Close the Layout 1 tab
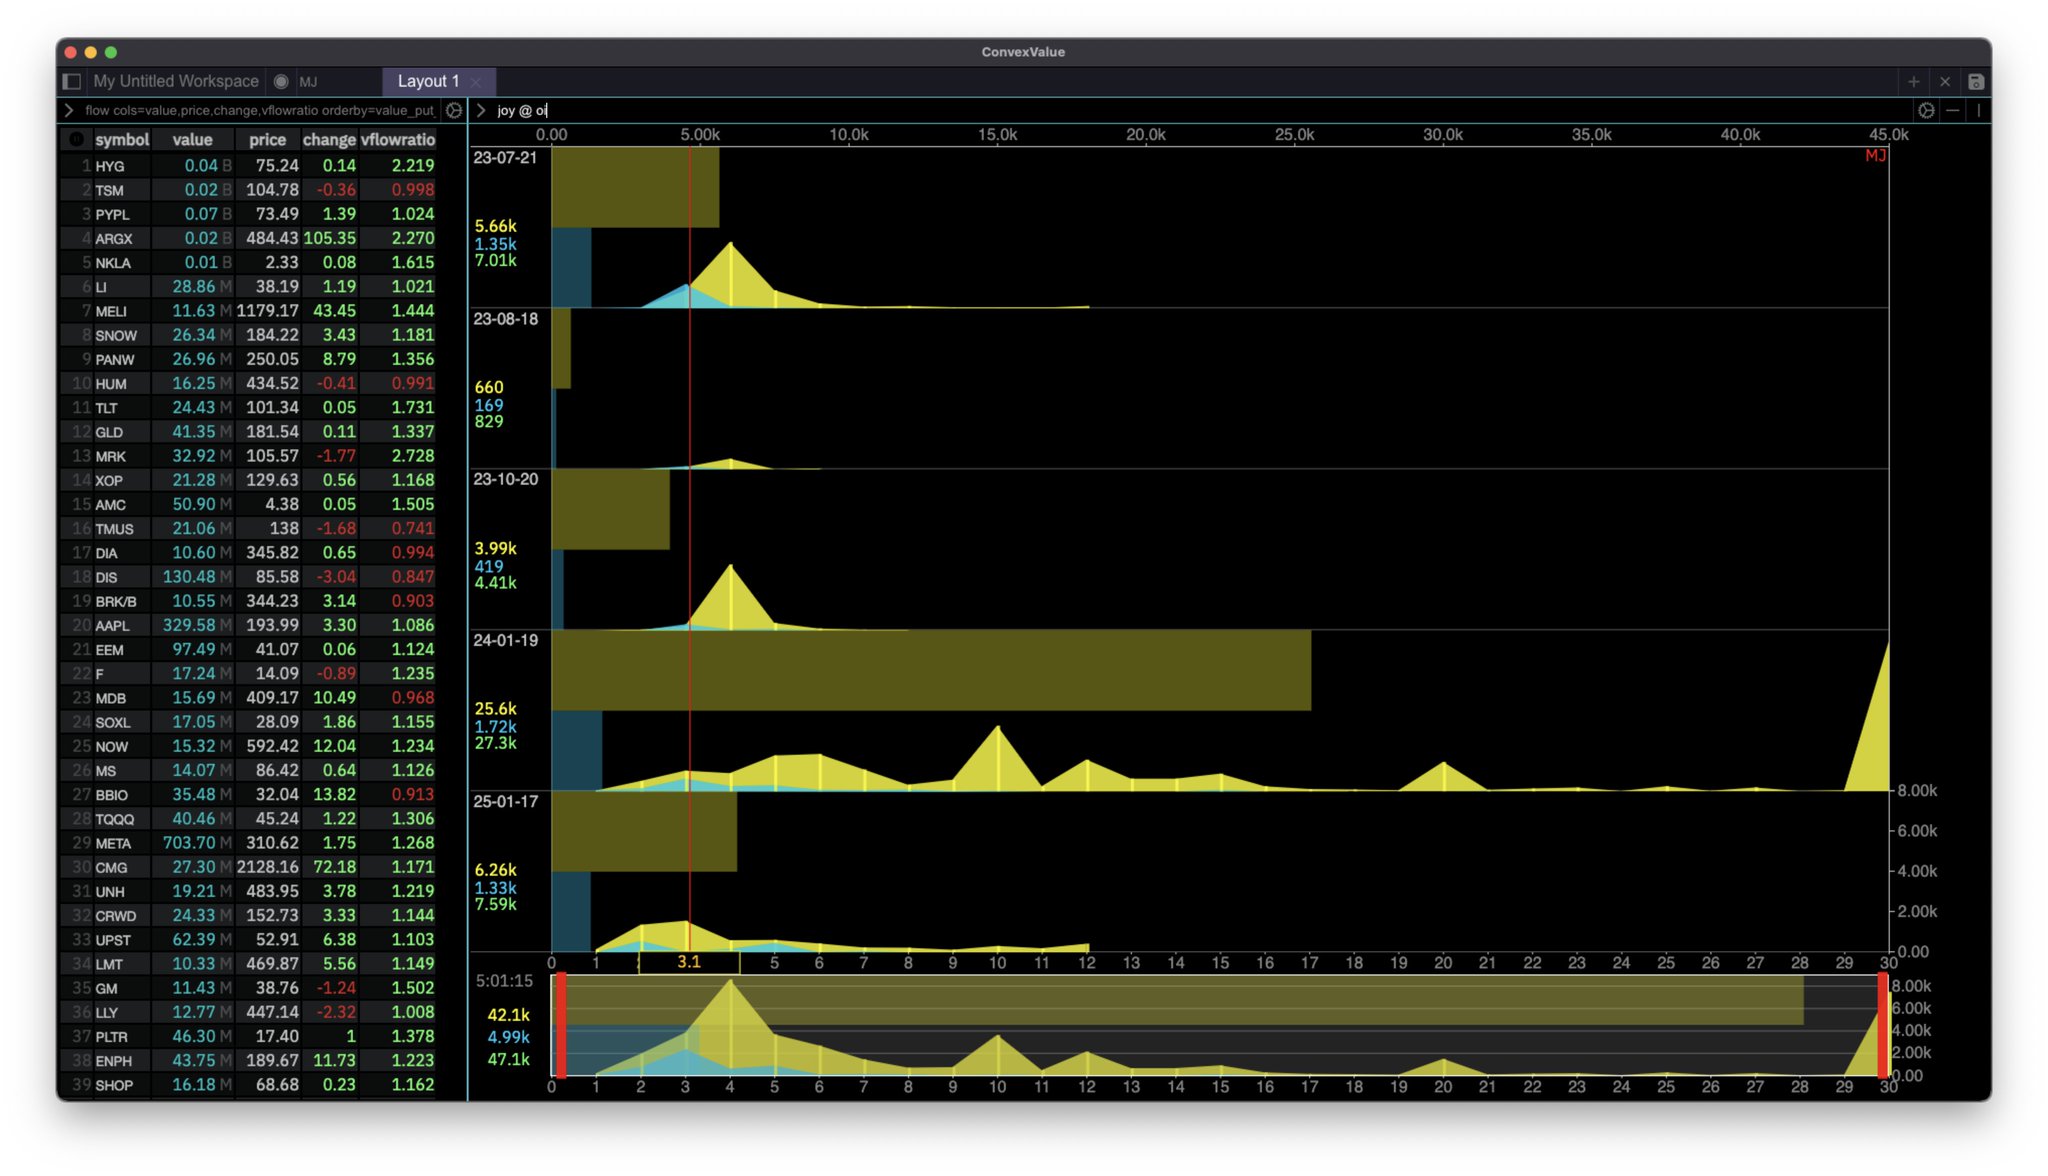 (476, 82)
